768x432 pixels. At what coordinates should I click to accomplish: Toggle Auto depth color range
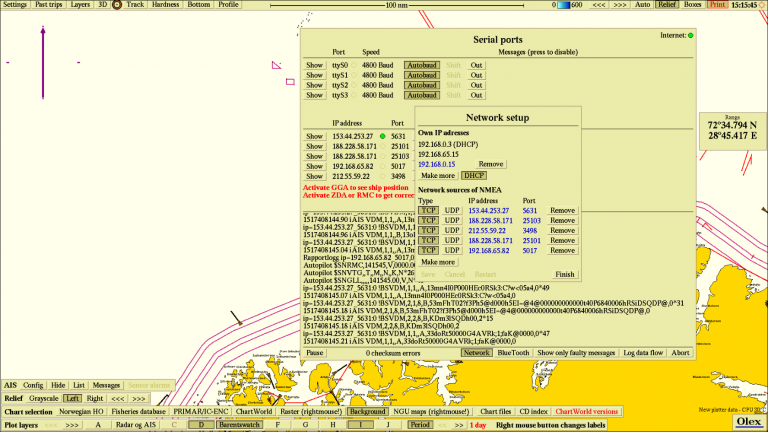pos(642,4)
